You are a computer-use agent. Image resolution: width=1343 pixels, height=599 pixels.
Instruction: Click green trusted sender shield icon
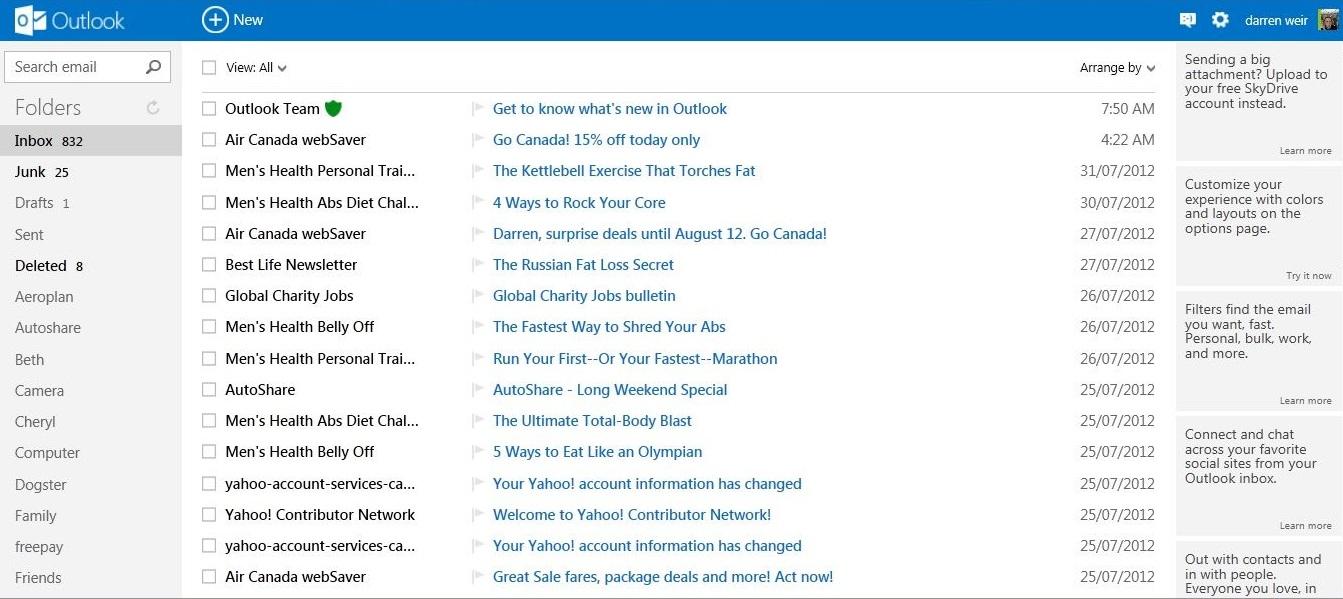[333, 109]
